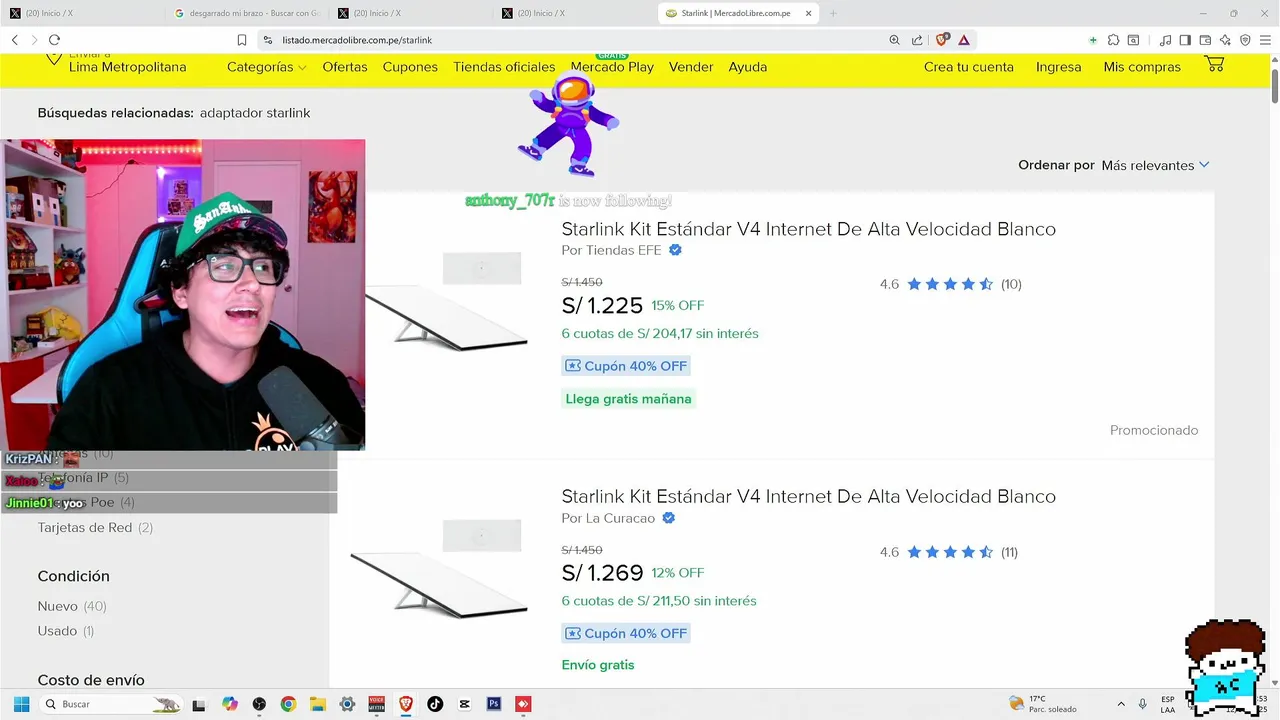Click the 4.6 star rating with 10 reviews
1280x720 pixels.
(x=950, y=284)
